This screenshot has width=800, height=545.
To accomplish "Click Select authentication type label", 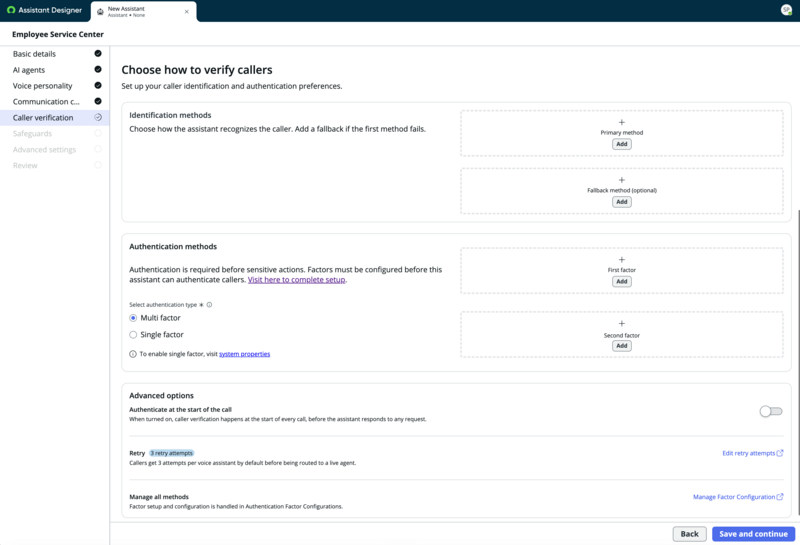I will click(x=163, y=305).
